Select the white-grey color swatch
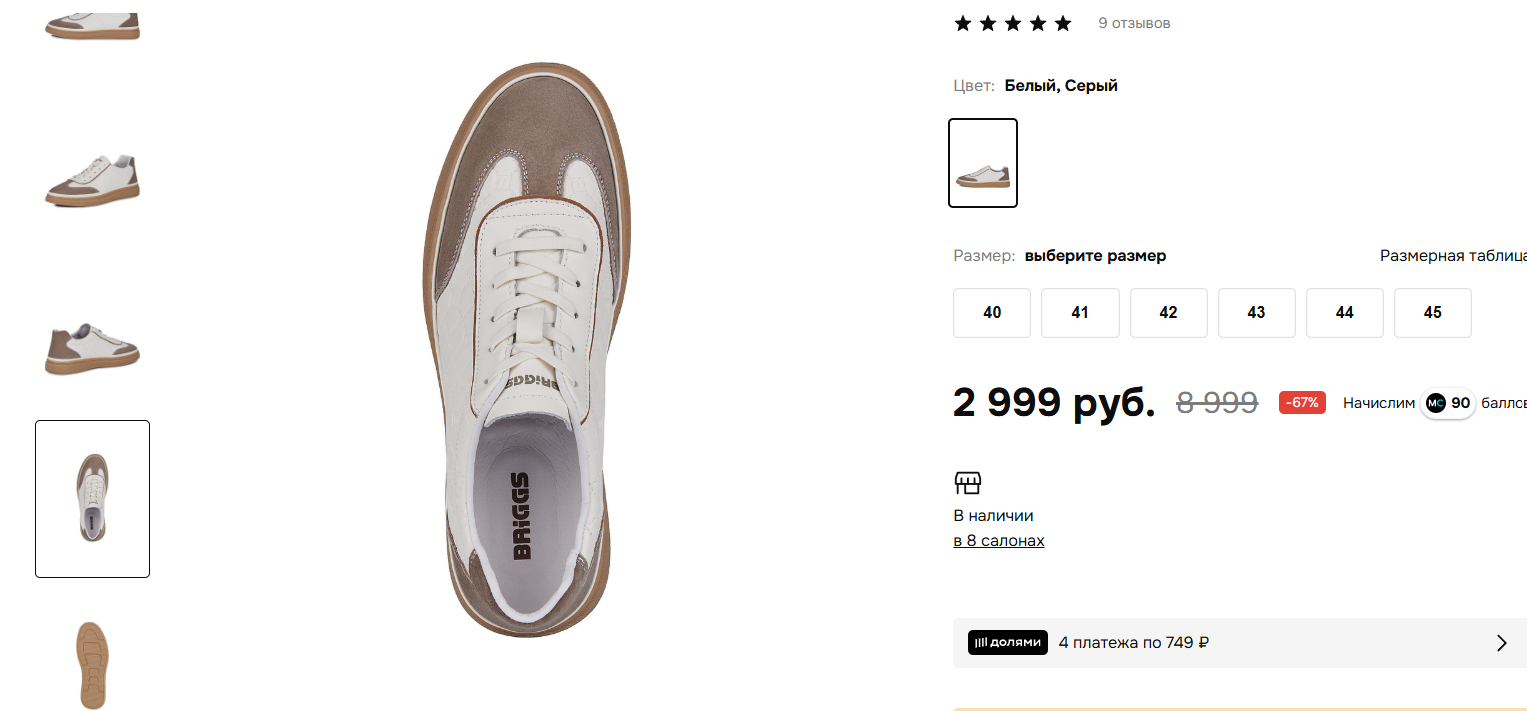Image resolution: width=1527 pixels, height=711 pixels. (983, 163)
